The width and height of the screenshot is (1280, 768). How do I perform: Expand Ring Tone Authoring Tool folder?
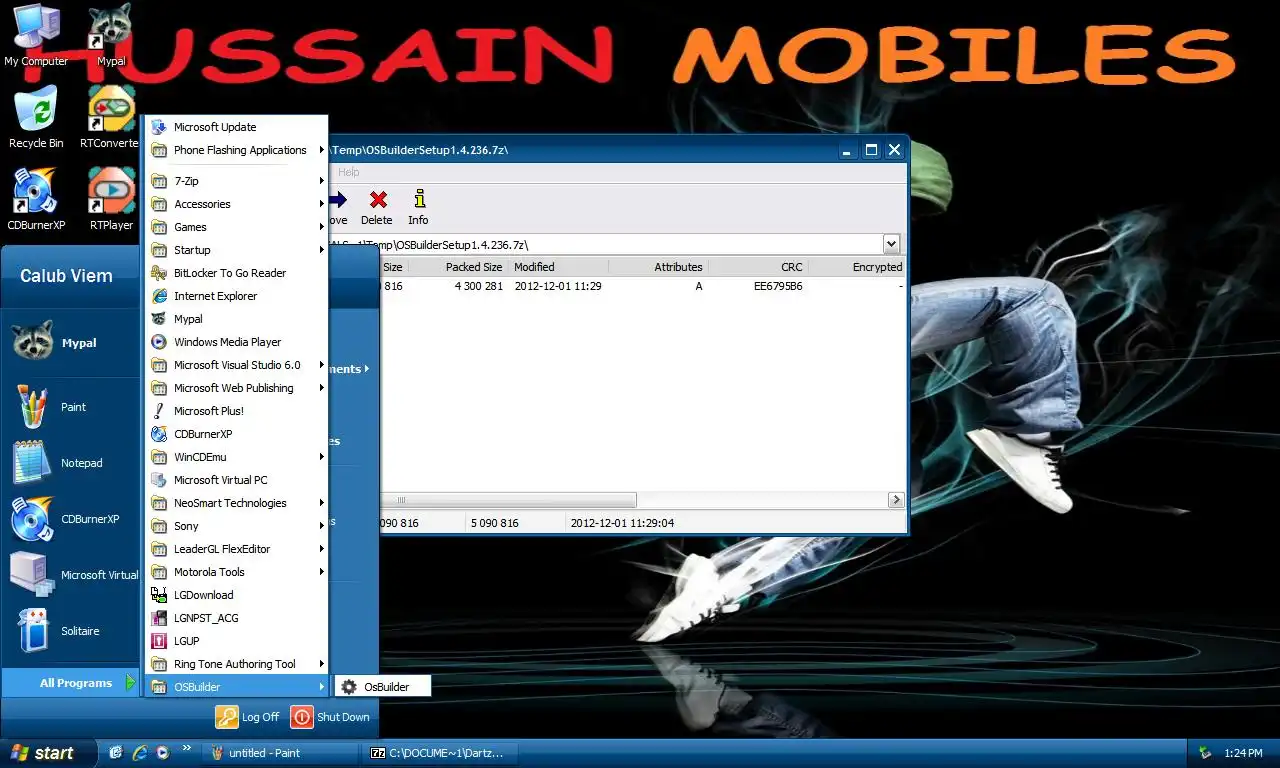(x=237, y=664)
